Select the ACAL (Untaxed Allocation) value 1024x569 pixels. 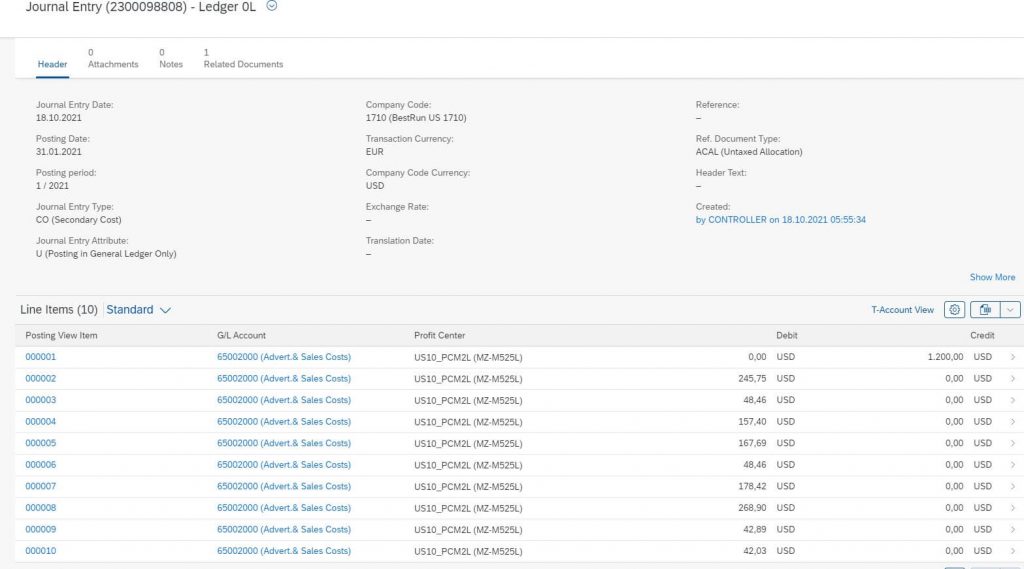point(749,152)
